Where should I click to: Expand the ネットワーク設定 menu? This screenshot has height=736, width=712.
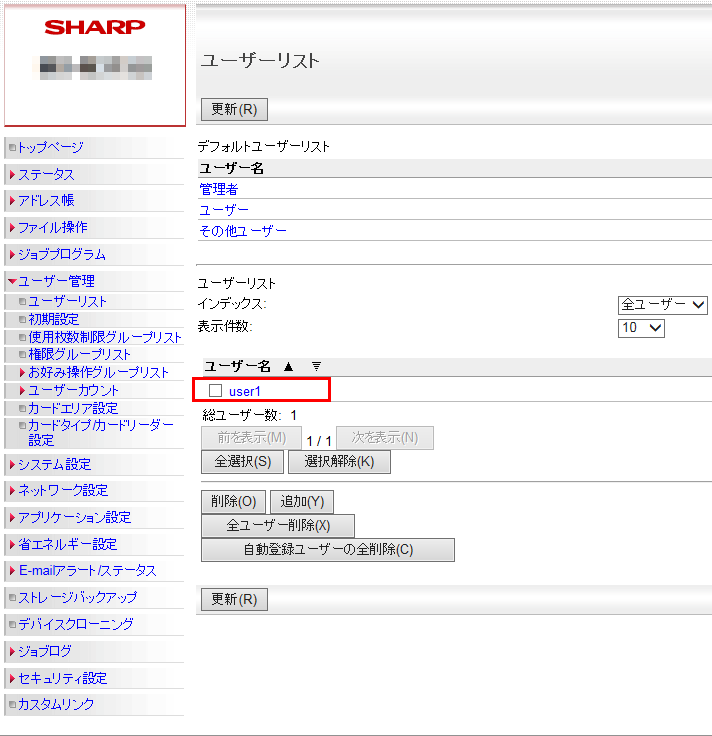(x=62, y=490)
